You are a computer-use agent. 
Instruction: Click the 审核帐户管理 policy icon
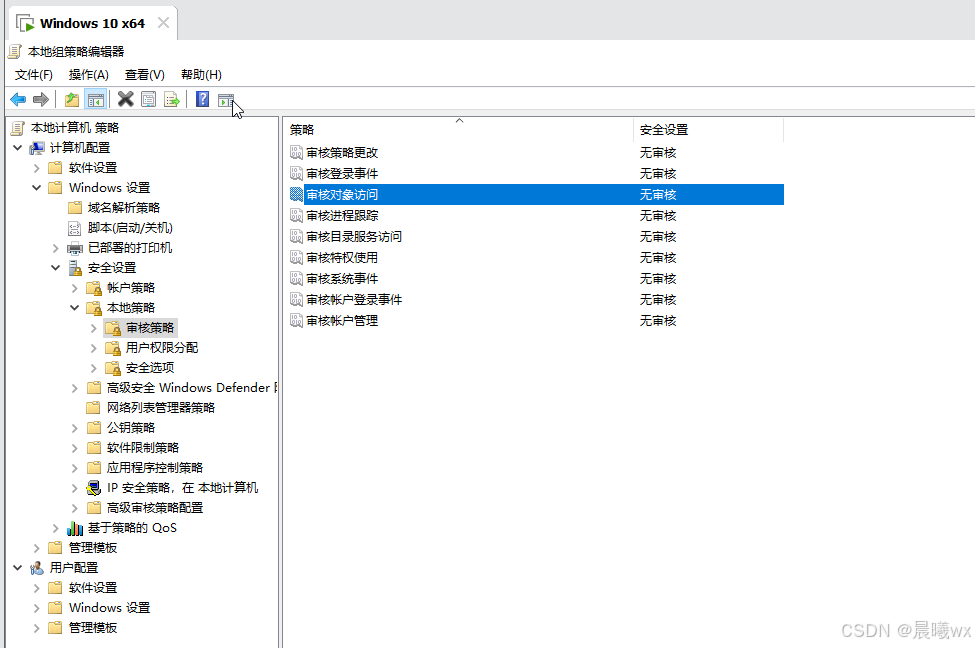tap(297, 321)
